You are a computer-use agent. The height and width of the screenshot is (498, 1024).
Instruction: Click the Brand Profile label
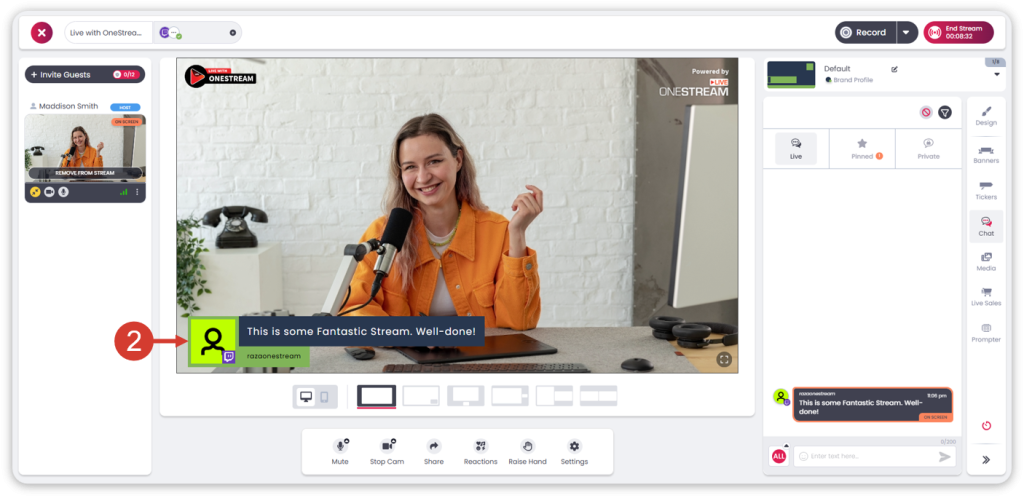coord(853,80)
